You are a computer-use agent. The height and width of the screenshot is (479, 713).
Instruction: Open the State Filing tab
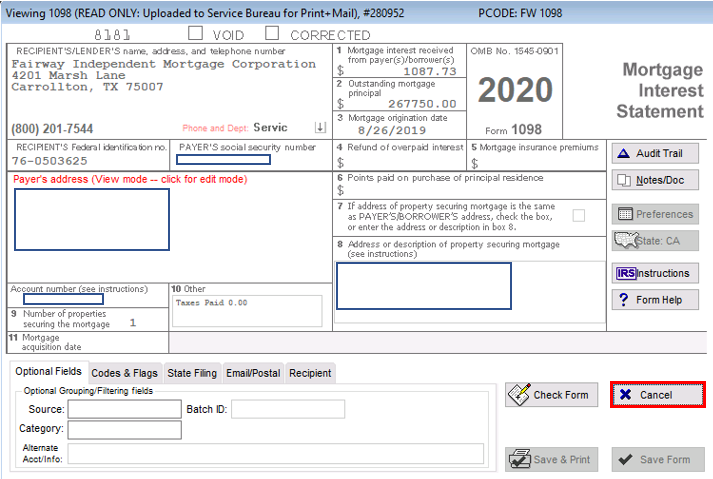pyautogui.click(x=192, y=373)
